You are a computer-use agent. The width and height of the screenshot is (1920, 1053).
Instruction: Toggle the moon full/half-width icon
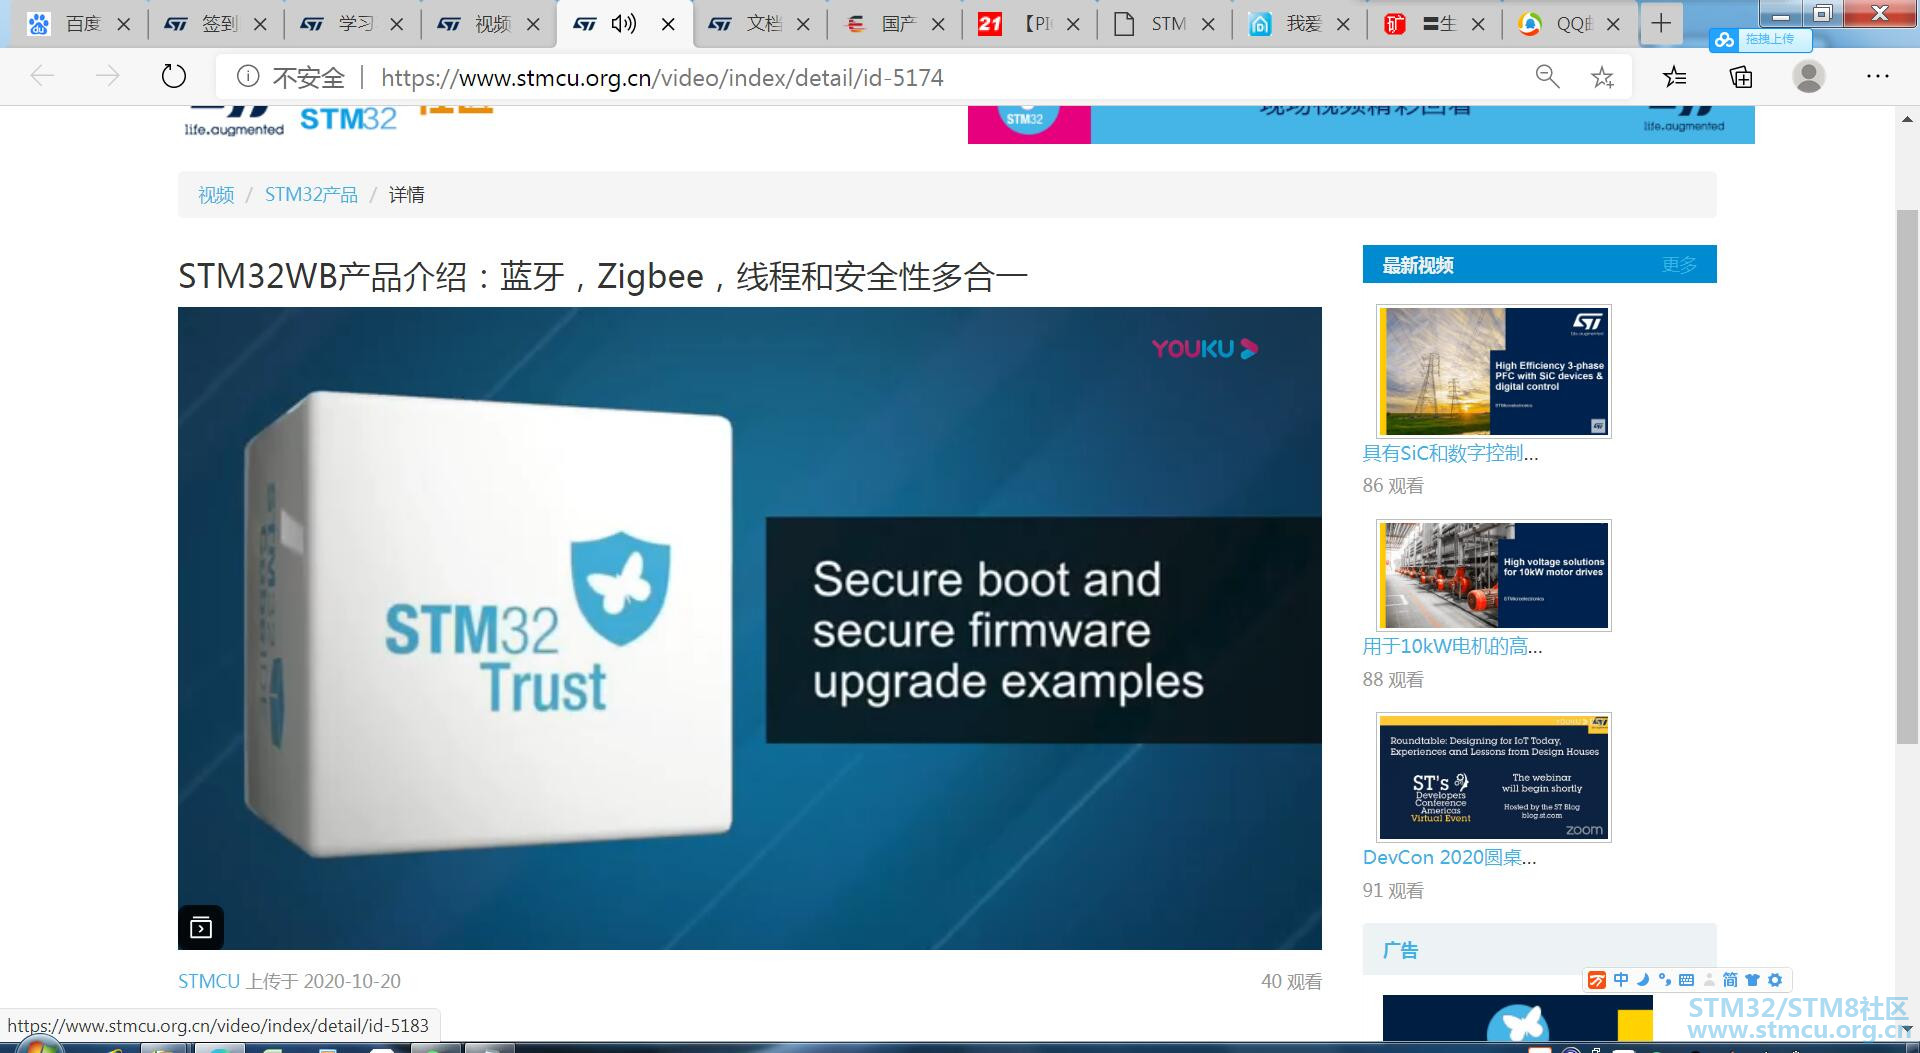[1642, 980]
